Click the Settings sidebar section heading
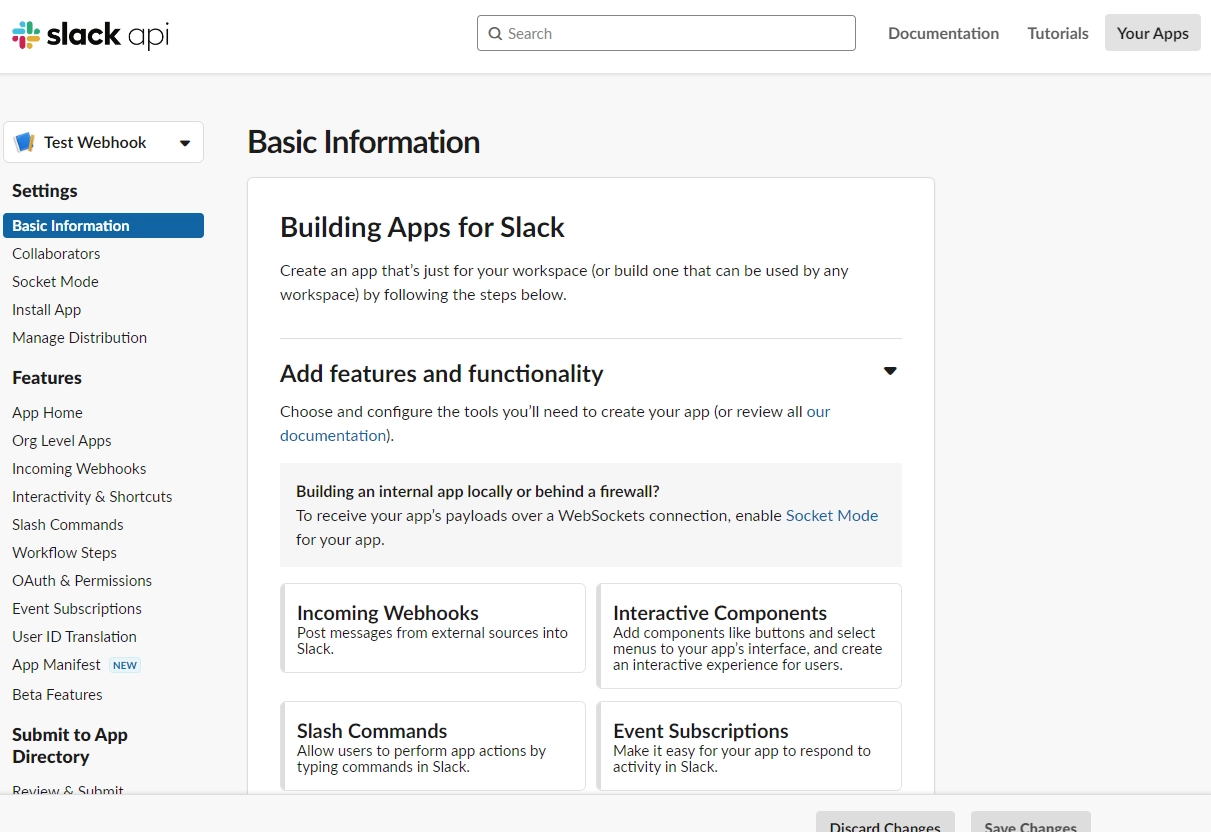 (x=45, y=191)
